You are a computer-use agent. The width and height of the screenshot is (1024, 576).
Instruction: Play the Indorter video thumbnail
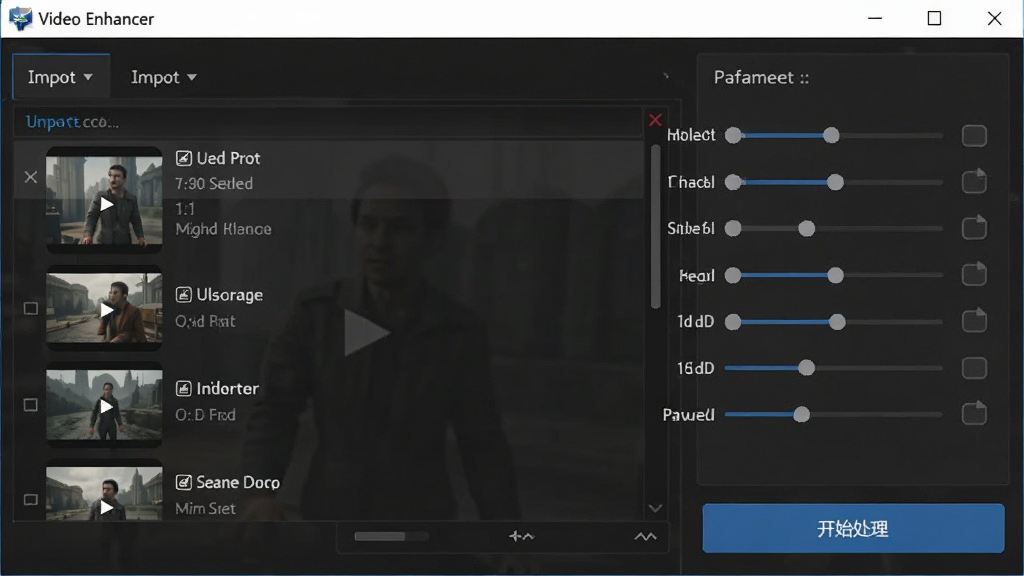[x=104, y=405]
